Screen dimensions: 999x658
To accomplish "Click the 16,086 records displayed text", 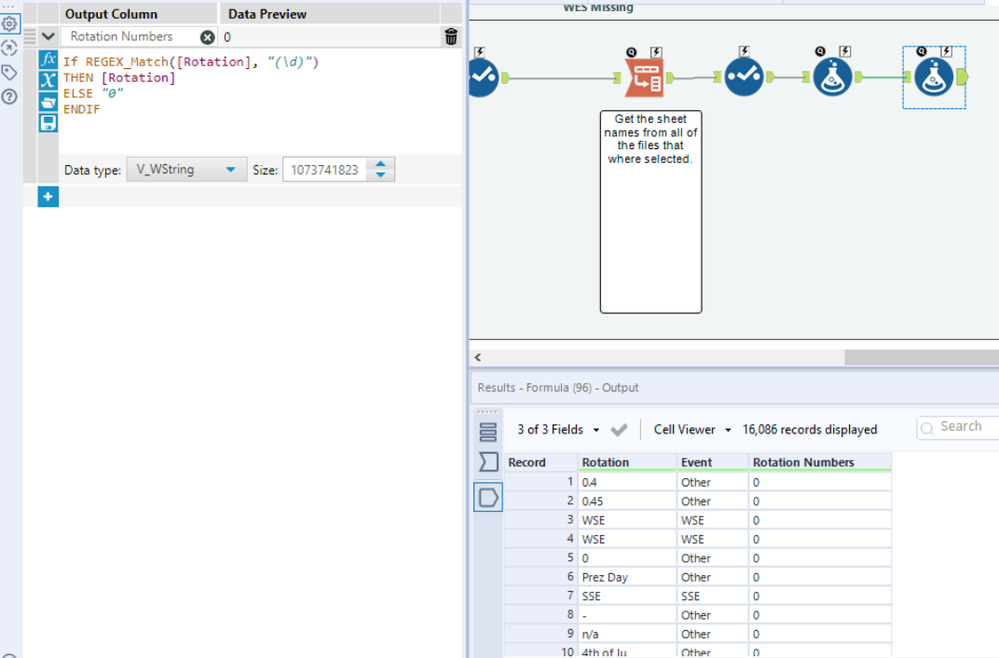I will pyautogui.click(x=809, y=430).
